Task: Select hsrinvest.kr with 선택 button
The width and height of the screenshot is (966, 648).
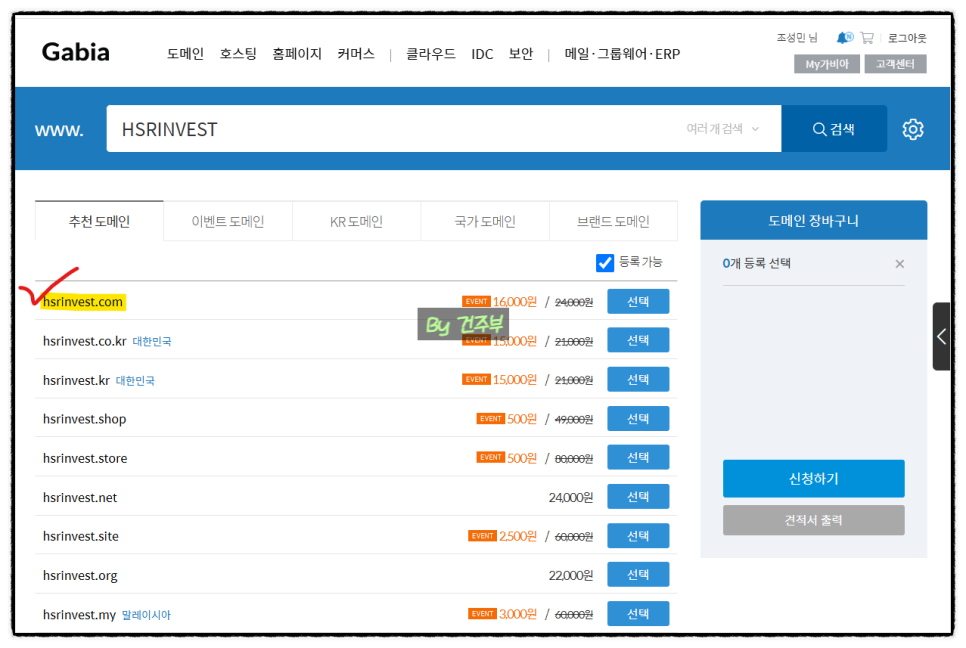Action: click(638, 379)
